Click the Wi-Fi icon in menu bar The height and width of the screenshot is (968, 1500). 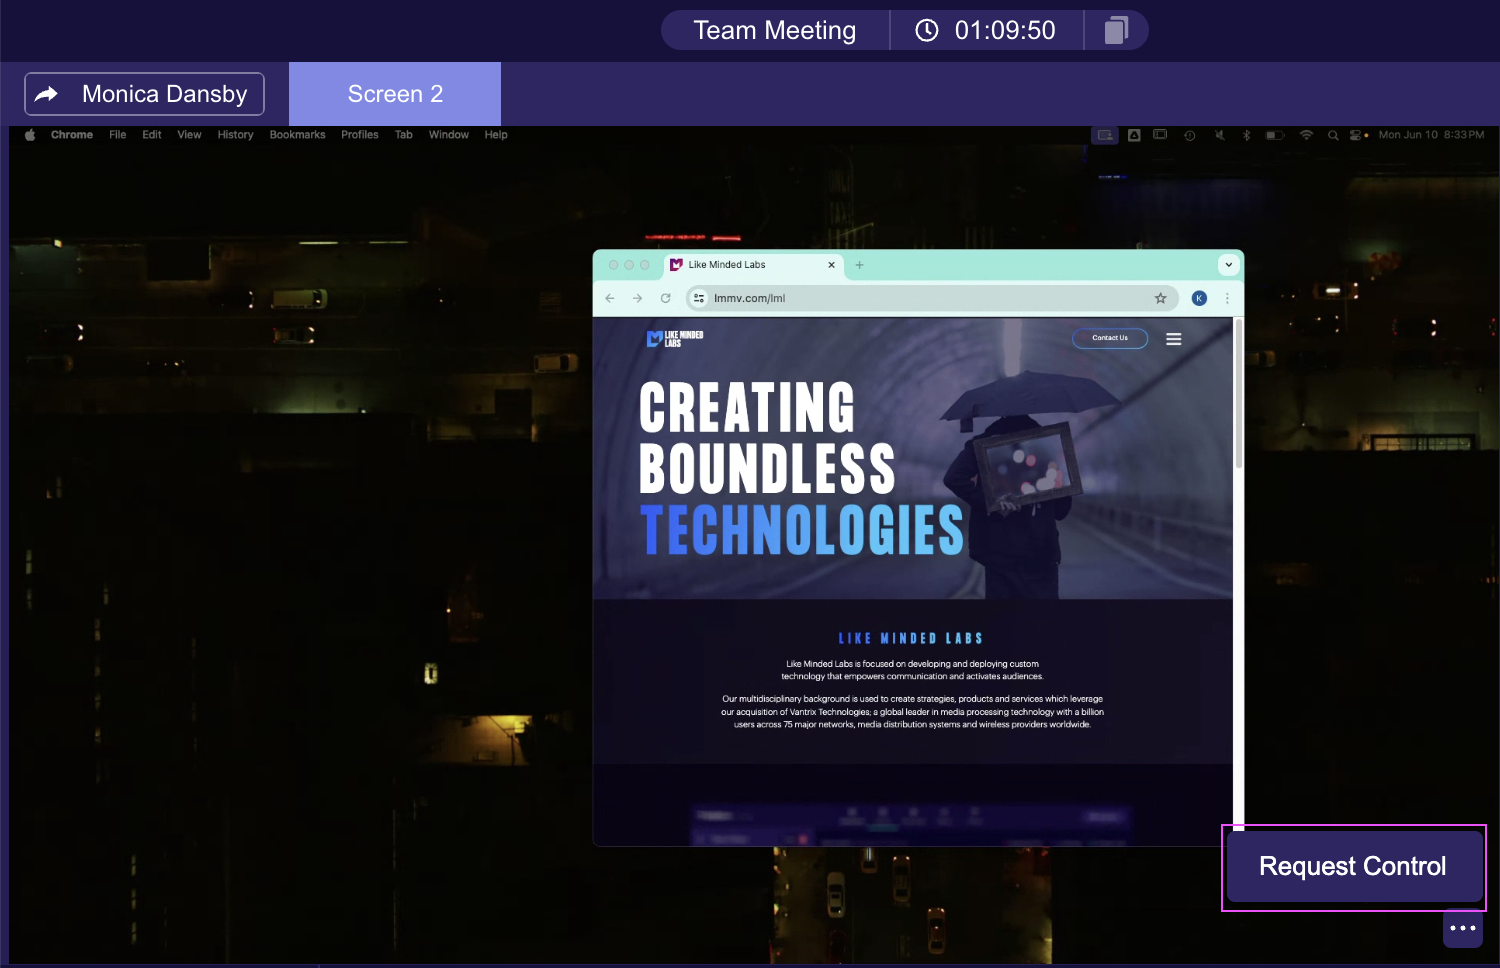[1306, 135]
